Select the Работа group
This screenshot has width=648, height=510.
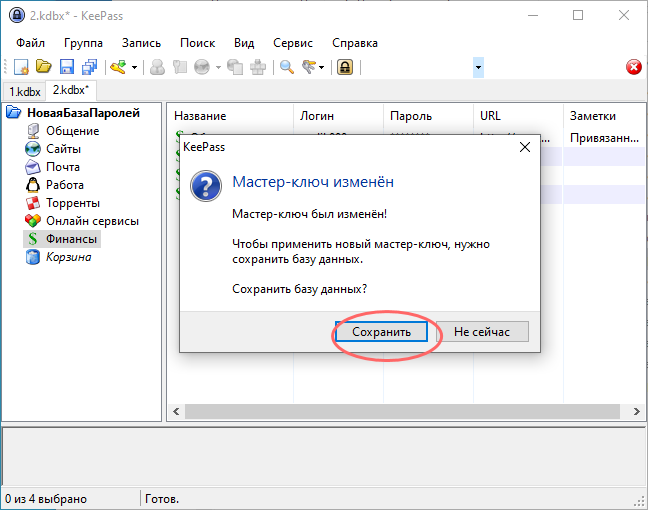pos(65,185)
